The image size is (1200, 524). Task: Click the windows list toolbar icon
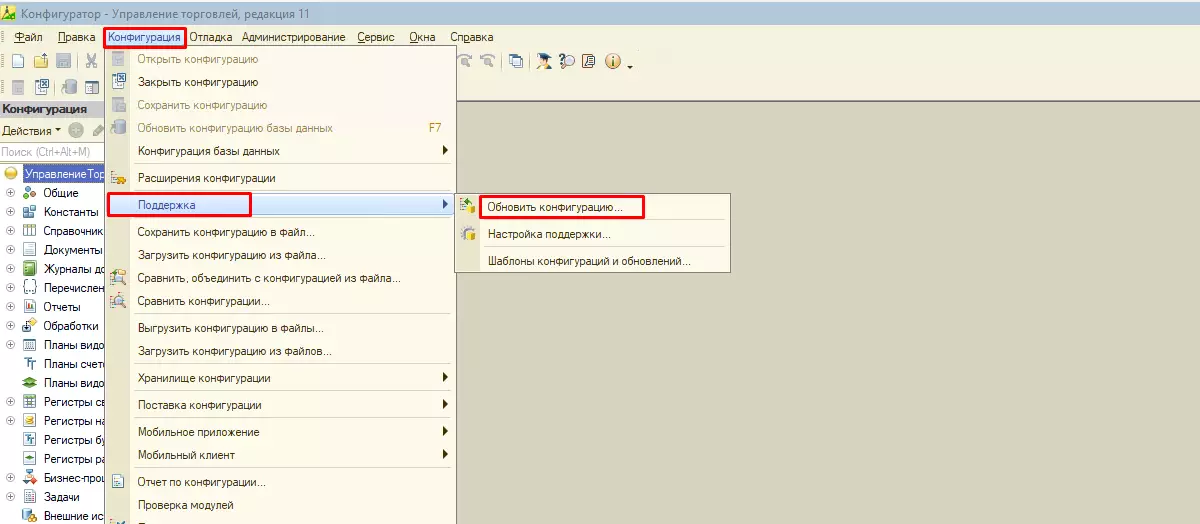[x=516, y=62]
